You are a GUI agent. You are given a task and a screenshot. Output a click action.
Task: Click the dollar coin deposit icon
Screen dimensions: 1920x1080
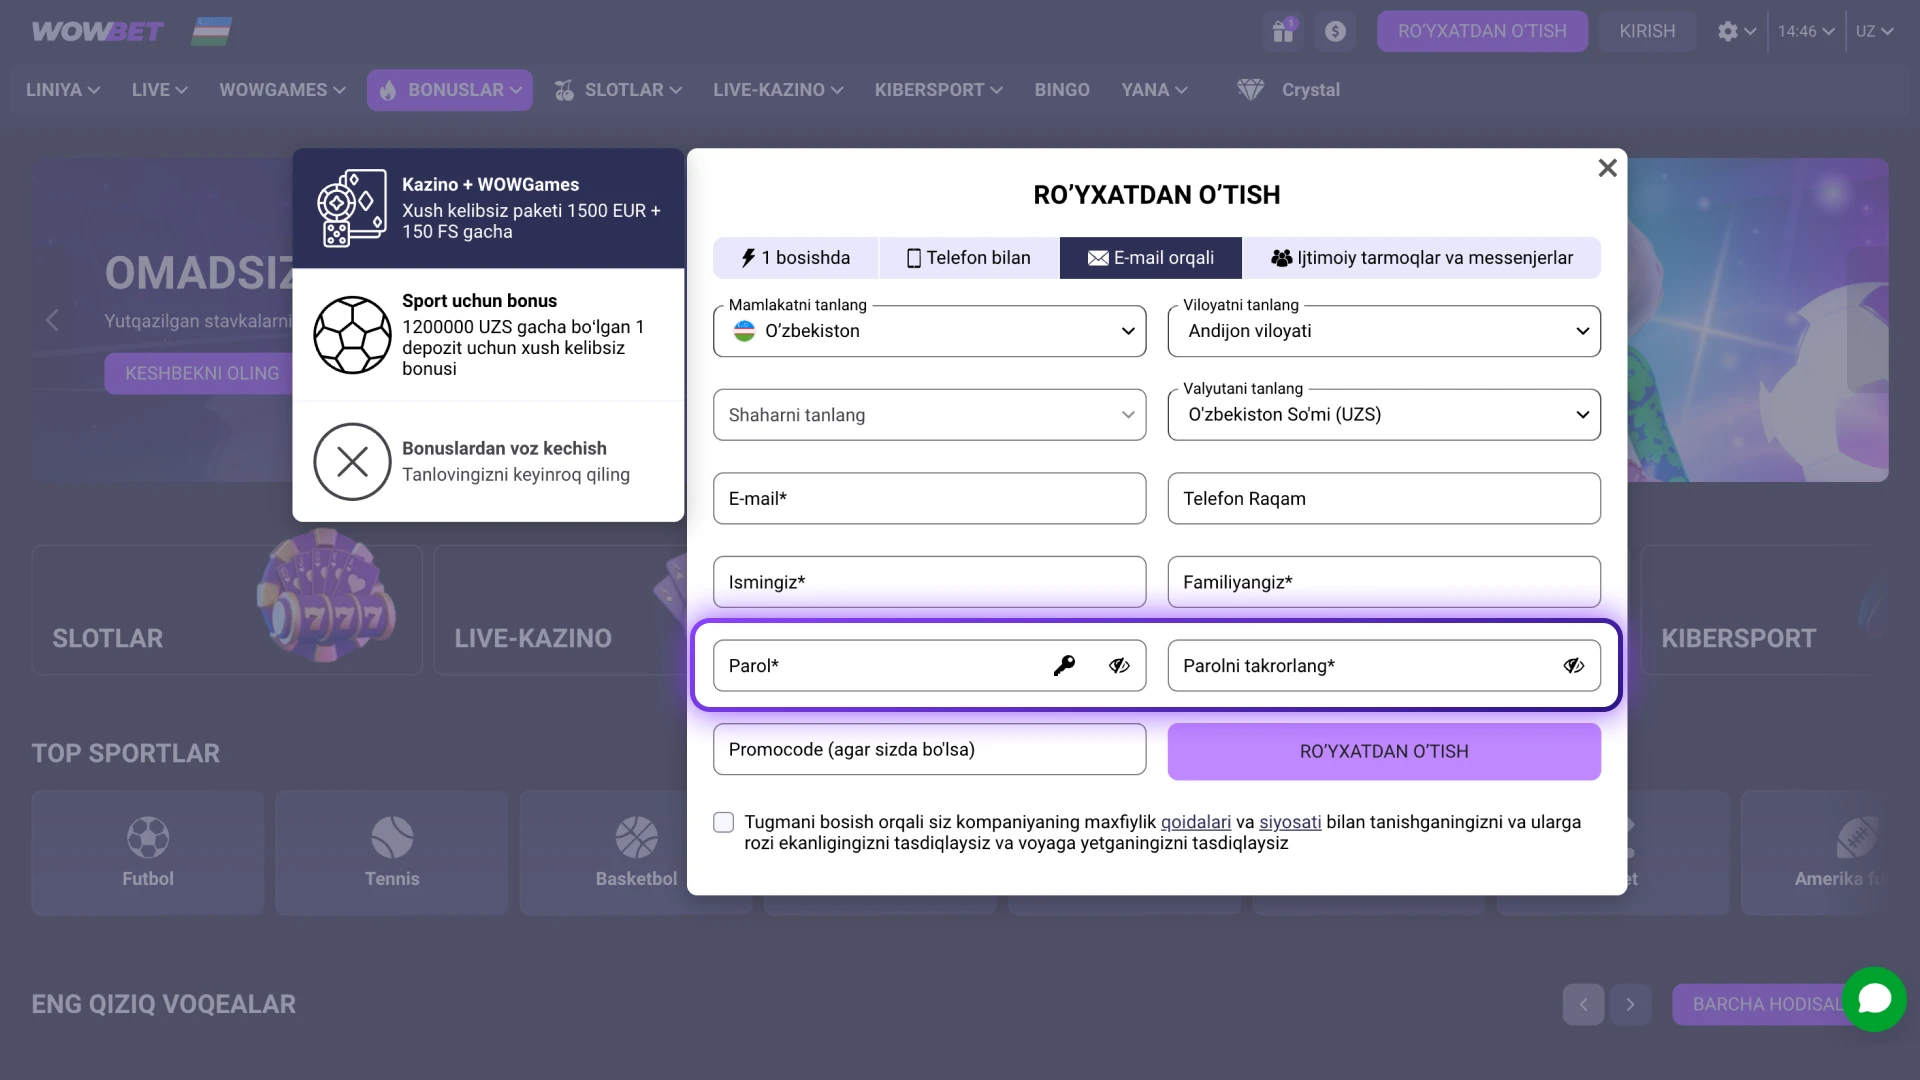(1335, 31)
